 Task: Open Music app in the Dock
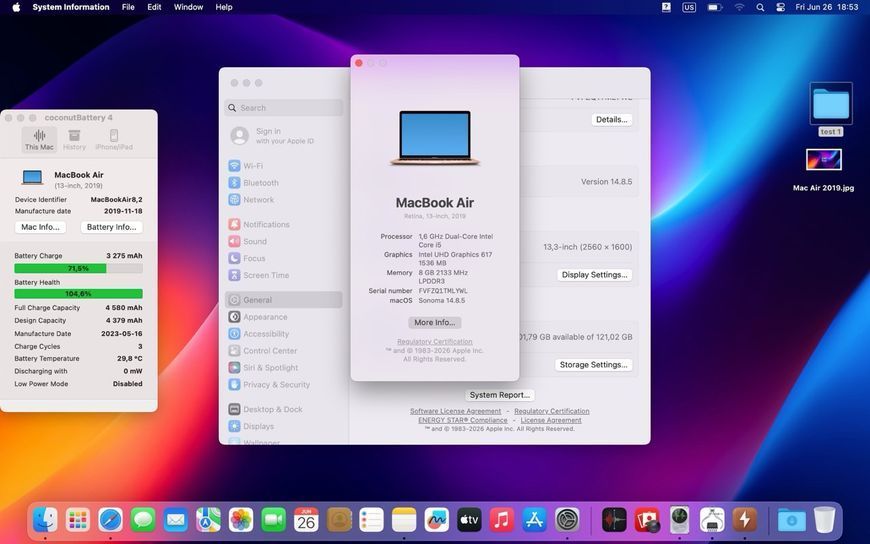[x=502, y=520]
